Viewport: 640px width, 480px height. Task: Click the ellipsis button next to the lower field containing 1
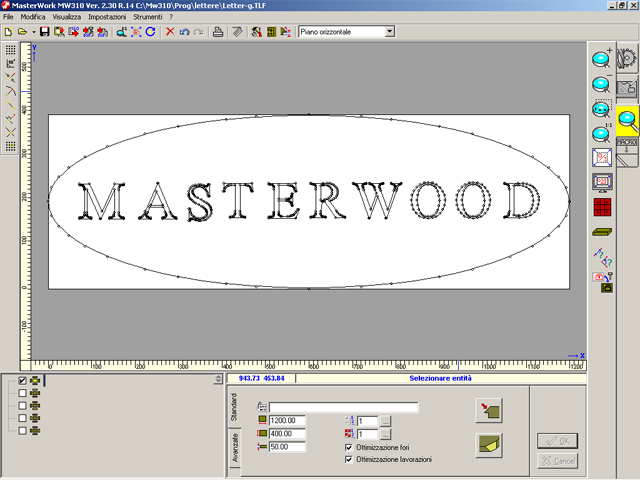pos(385,434)
